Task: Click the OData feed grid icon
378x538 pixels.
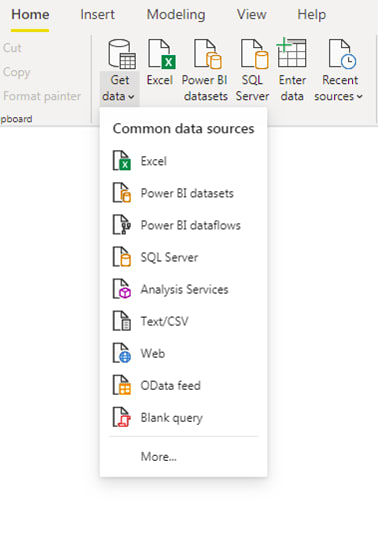Action: pyautogui.click(x=122, y=385)
